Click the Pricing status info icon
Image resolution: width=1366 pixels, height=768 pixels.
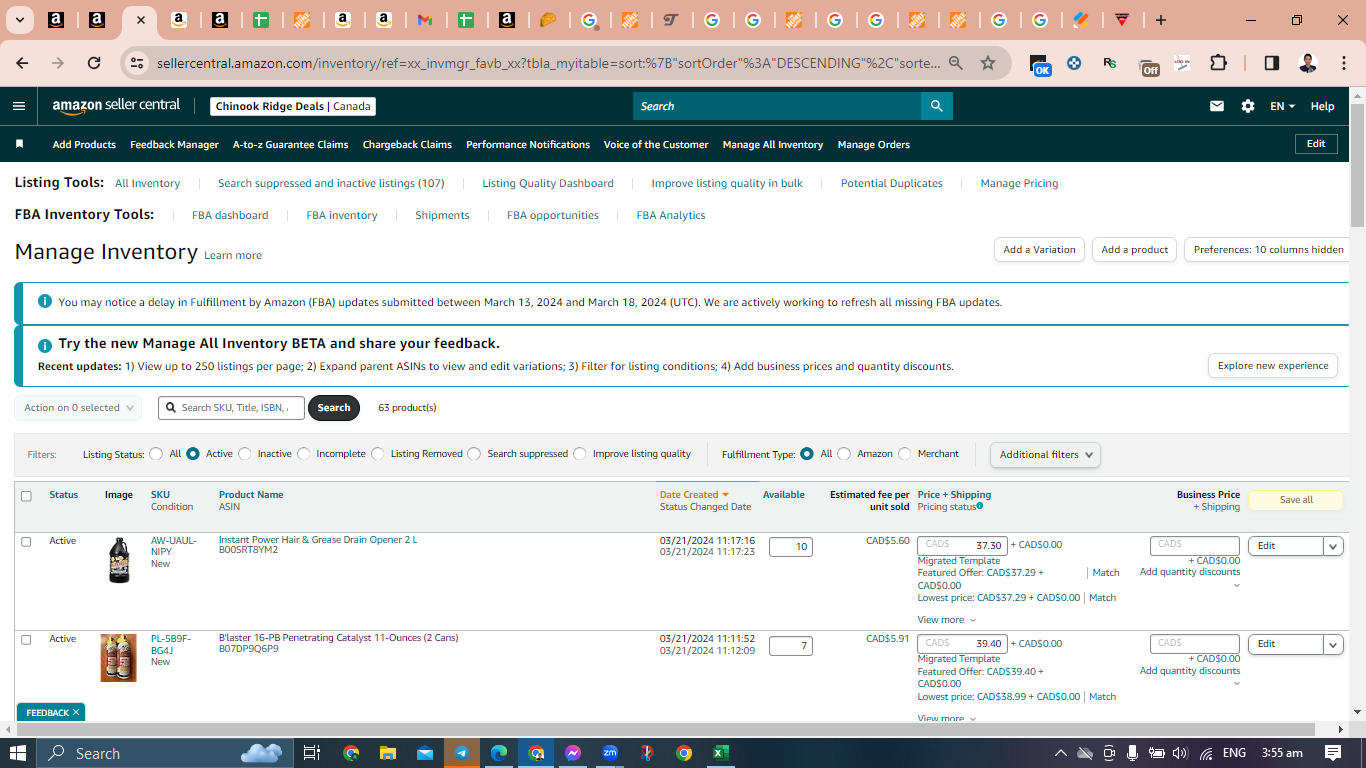point(979,506)
